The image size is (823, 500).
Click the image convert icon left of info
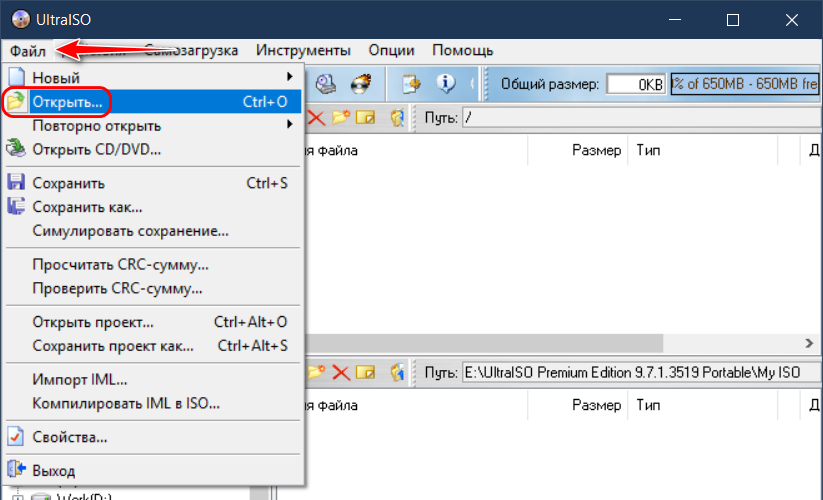411,83
